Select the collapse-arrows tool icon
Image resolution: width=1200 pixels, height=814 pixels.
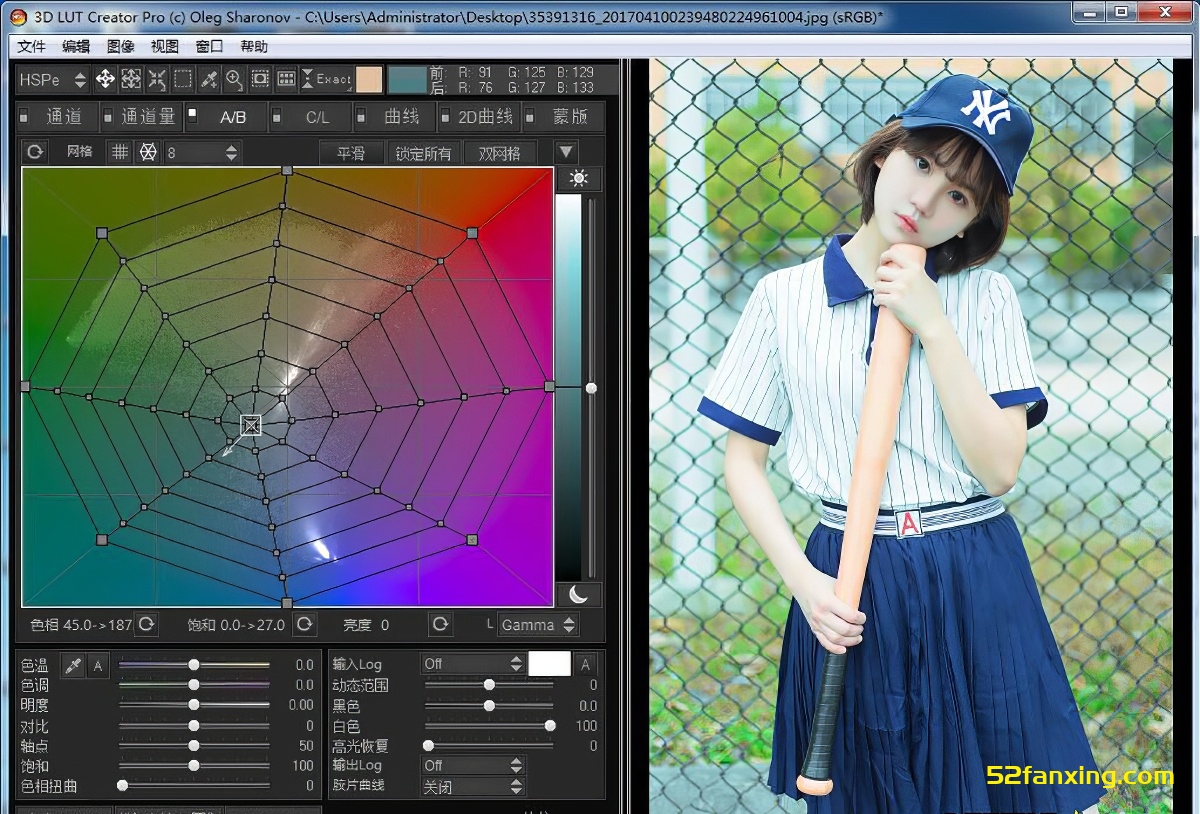tap(157, 79)
